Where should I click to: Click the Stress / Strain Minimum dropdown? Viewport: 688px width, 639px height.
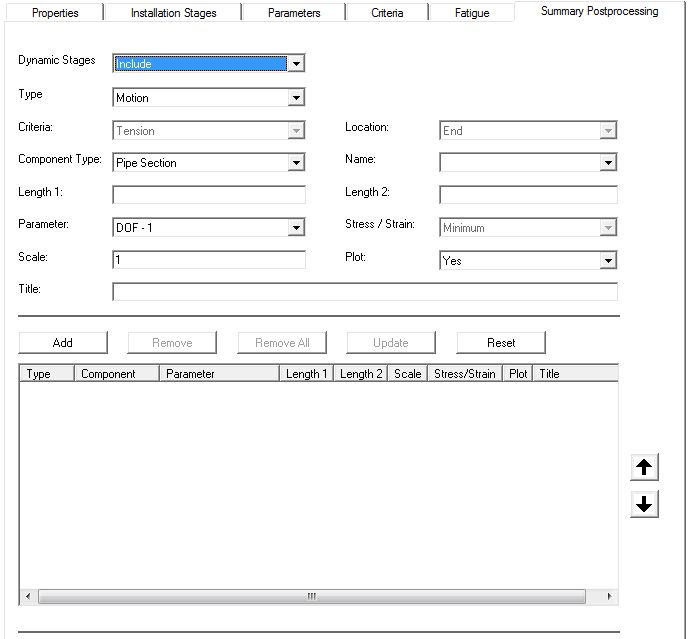point(528,228)
